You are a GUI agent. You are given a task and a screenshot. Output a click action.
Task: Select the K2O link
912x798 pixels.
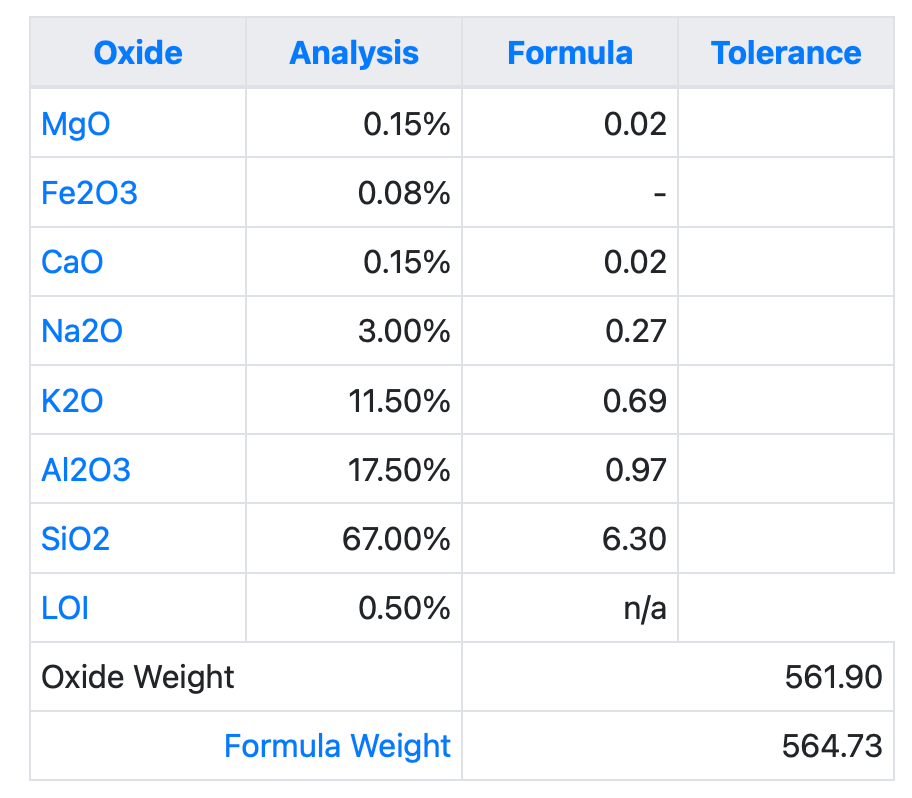(x=72, y=400)
